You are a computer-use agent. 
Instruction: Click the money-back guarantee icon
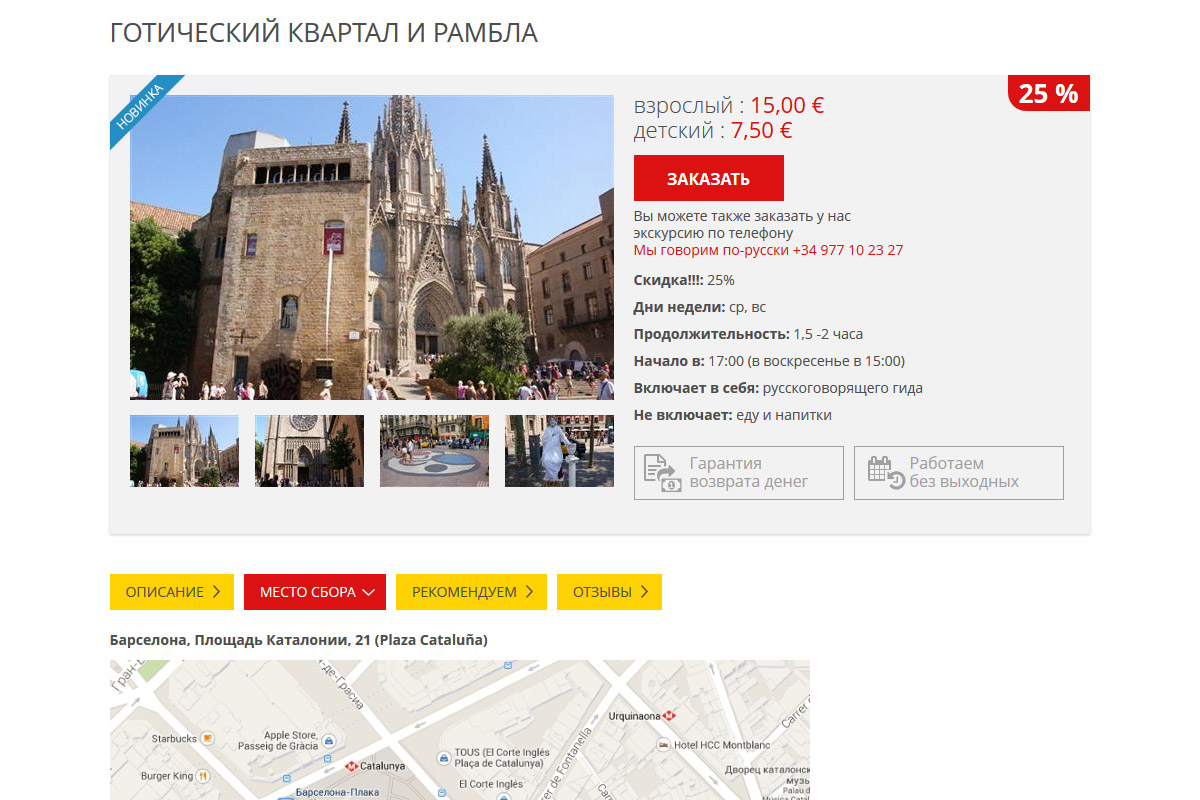tap(661, 473)
